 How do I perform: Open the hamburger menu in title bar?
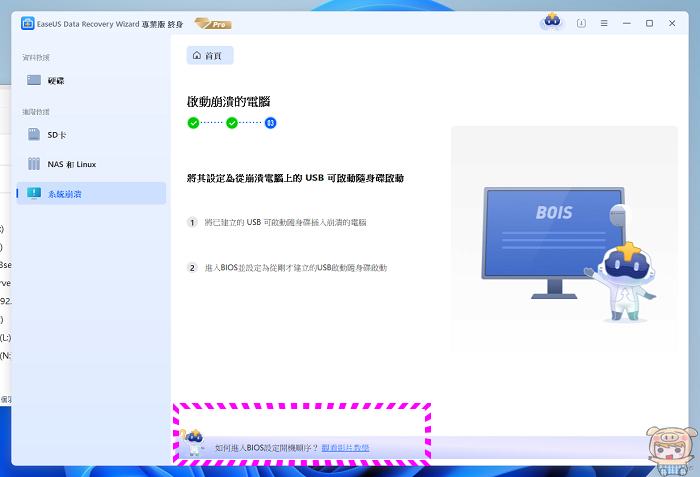604,23
